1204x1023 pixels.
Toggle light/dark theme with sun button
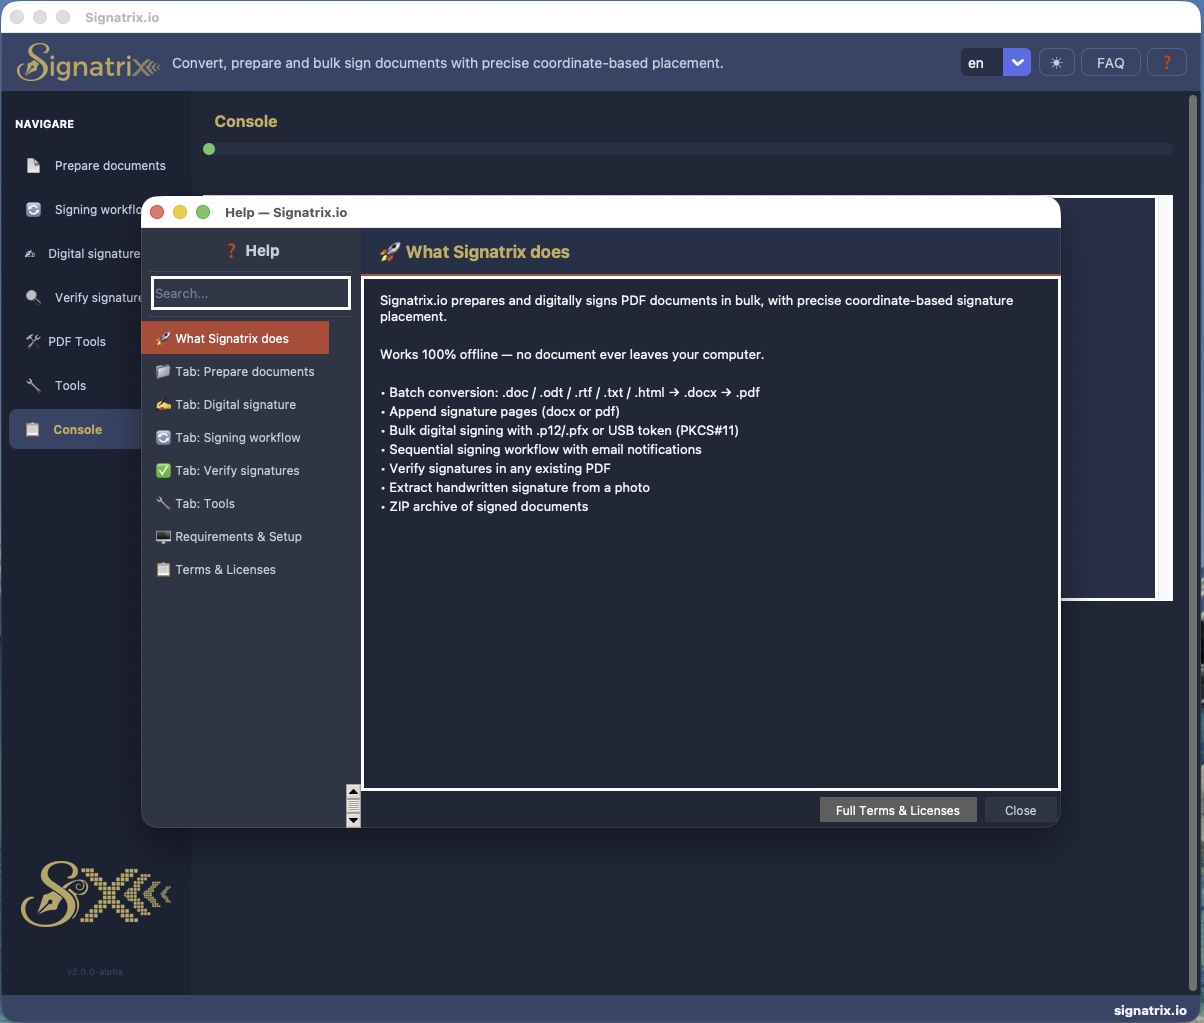1056,63
